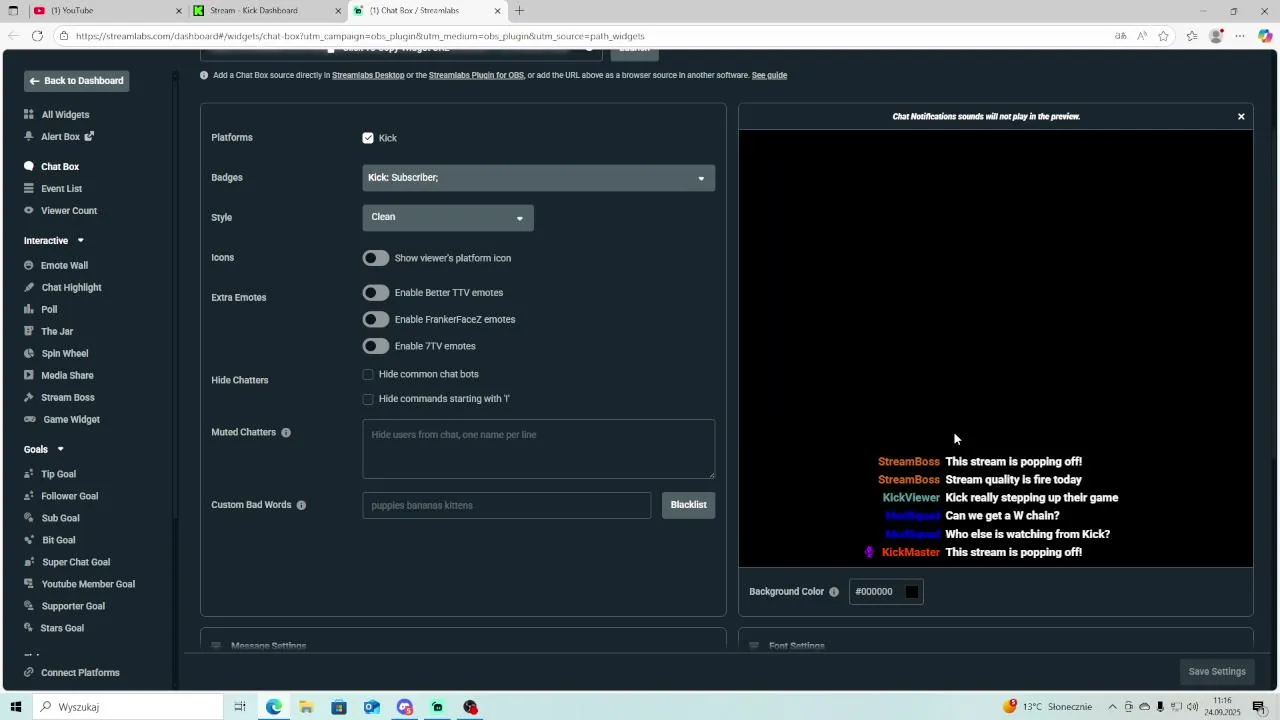
Task: Open Style dropdown set to Clean
Action: tap(448, 218)
